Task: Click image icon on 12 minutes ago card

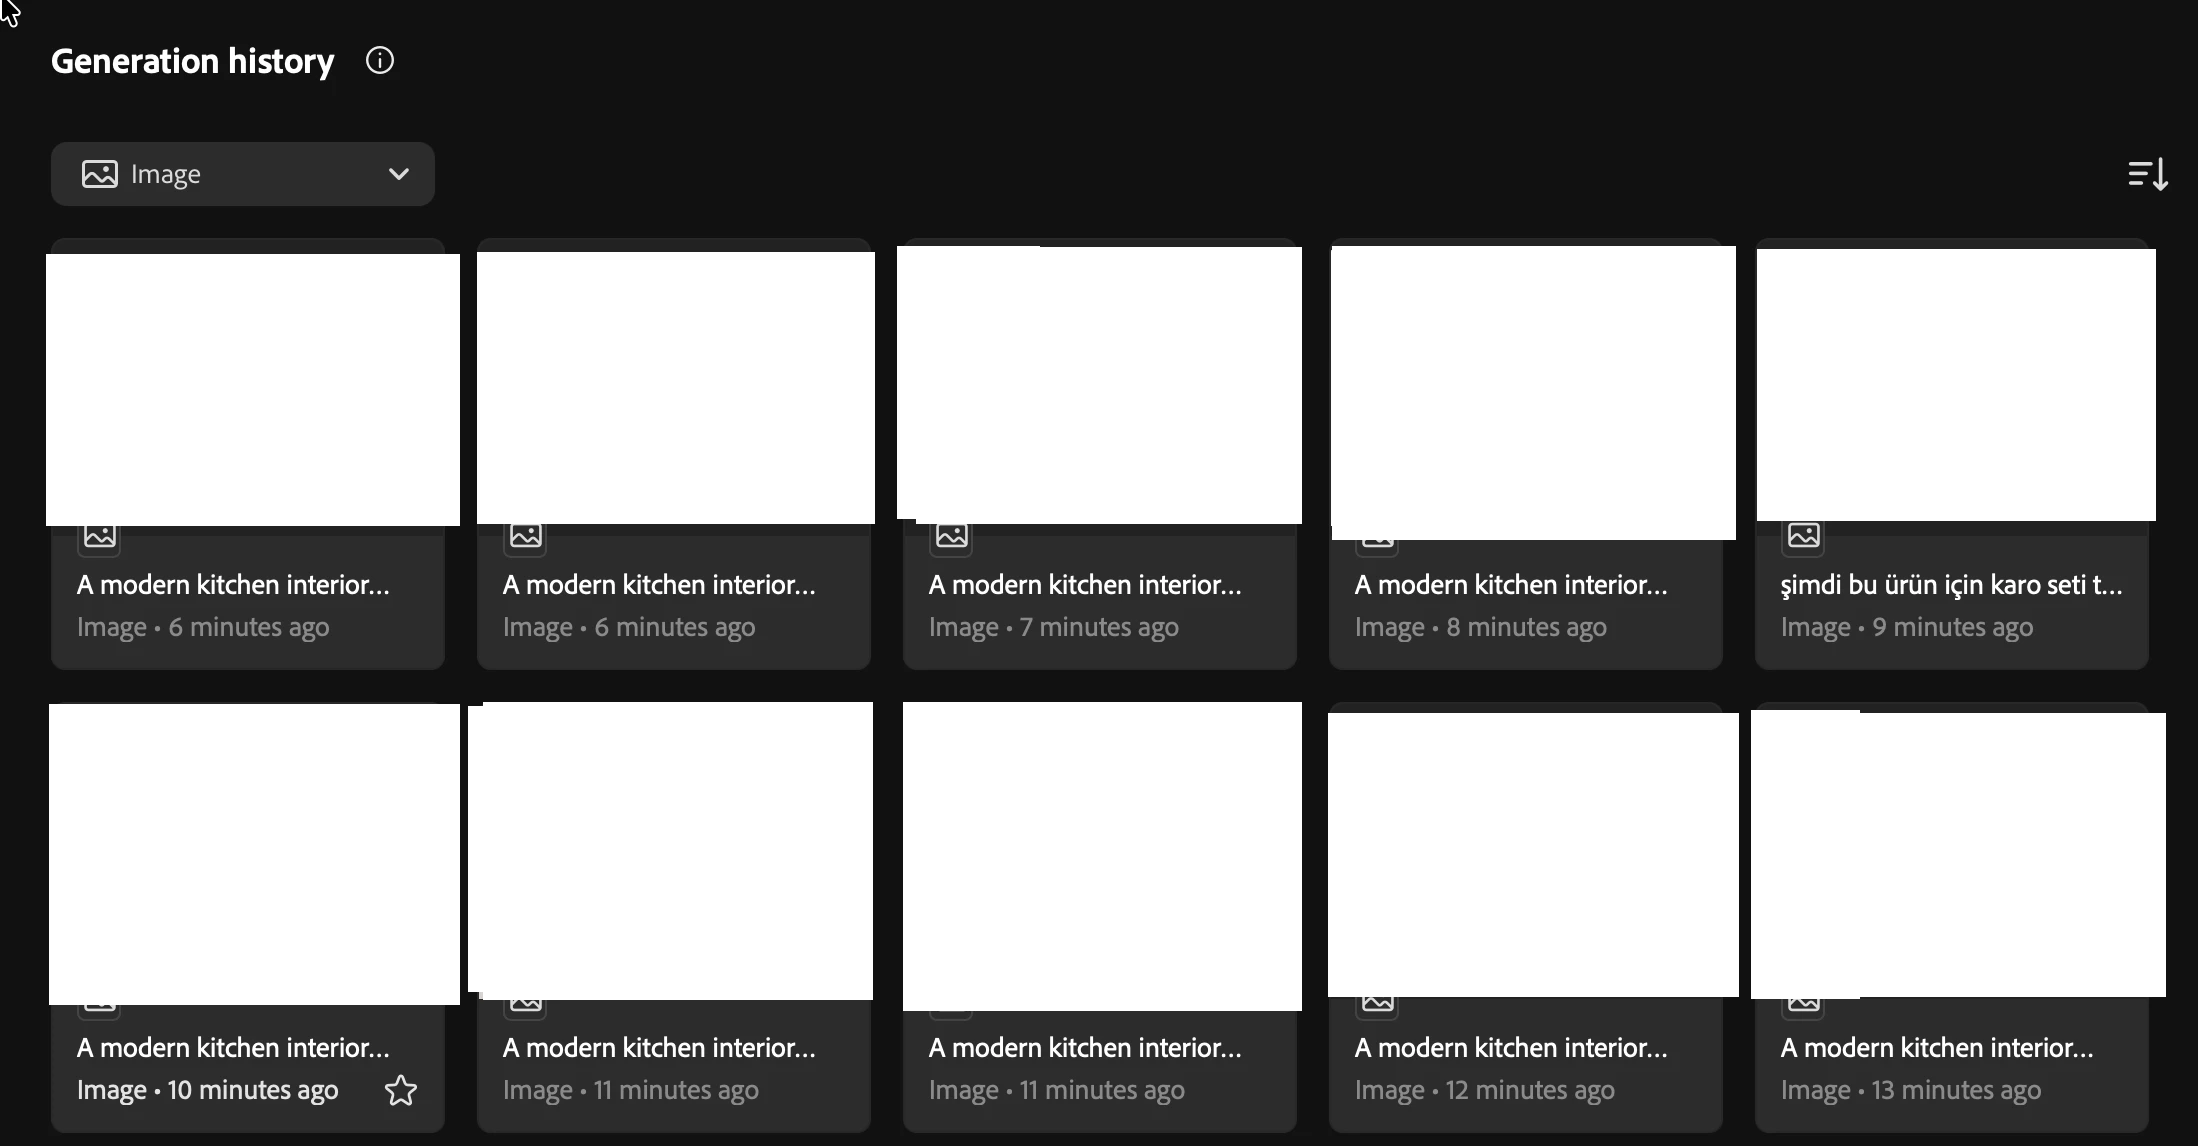Action: 1378,1003
